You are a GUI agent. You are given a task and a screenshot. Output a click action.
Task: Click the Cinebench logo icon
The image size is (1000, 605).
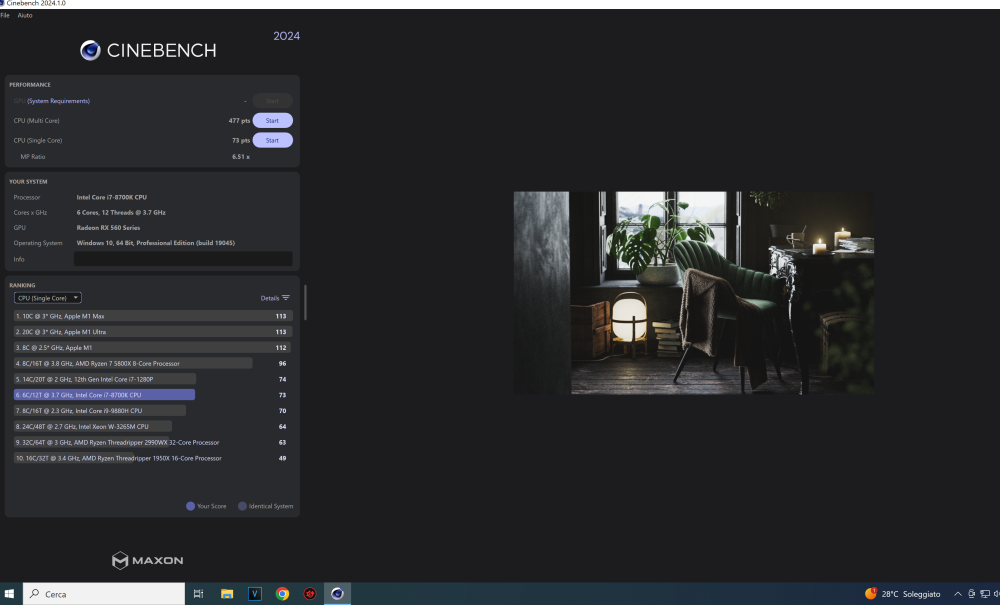click(90, 50)
